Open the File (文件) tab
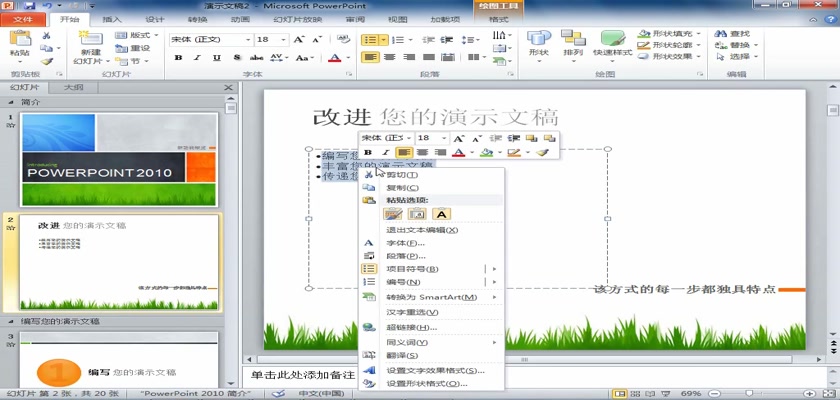 [22, 20]
